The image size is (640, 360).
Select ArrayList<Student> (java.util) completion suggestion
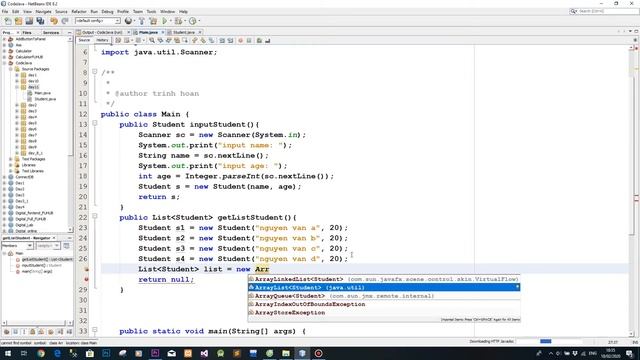[x=384, y=287]
